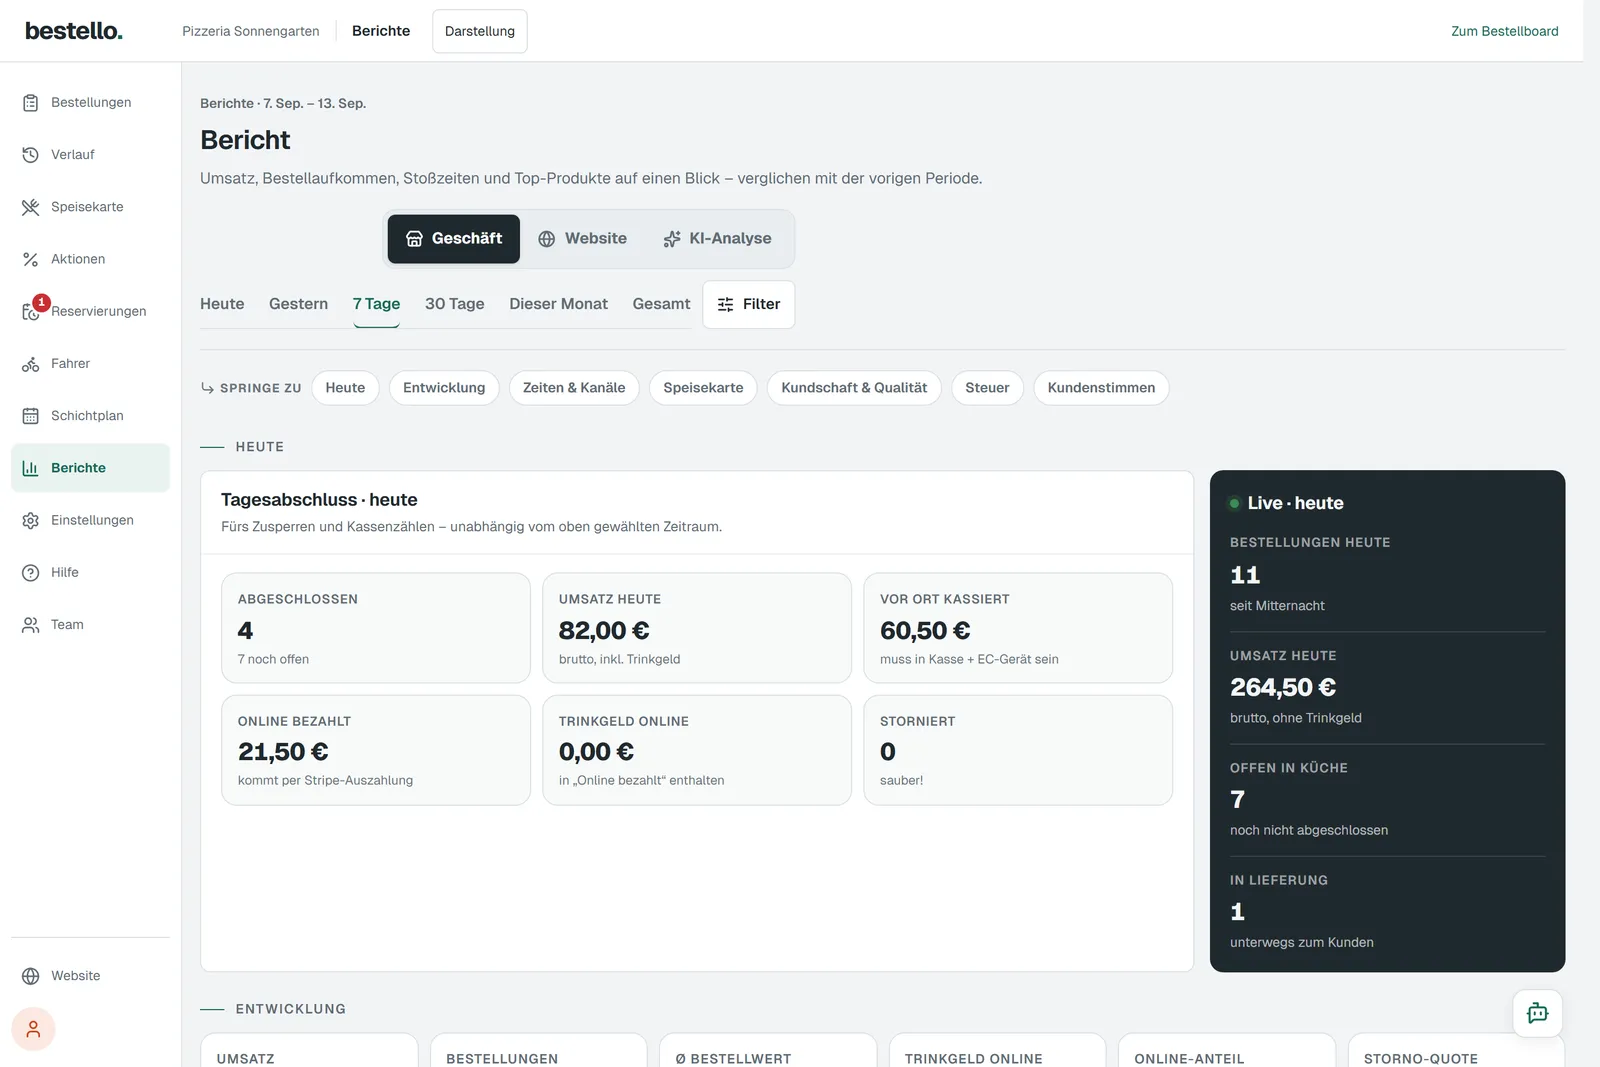Screen dimensions: 1600x1067
Task: Open Aktionen in the sidebar
Action: [x=90, y=259]
